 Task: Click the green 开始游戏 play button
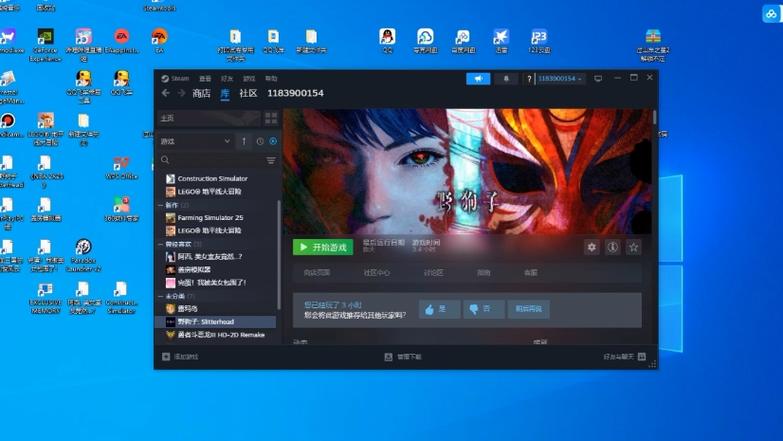(x=323, y=247)
